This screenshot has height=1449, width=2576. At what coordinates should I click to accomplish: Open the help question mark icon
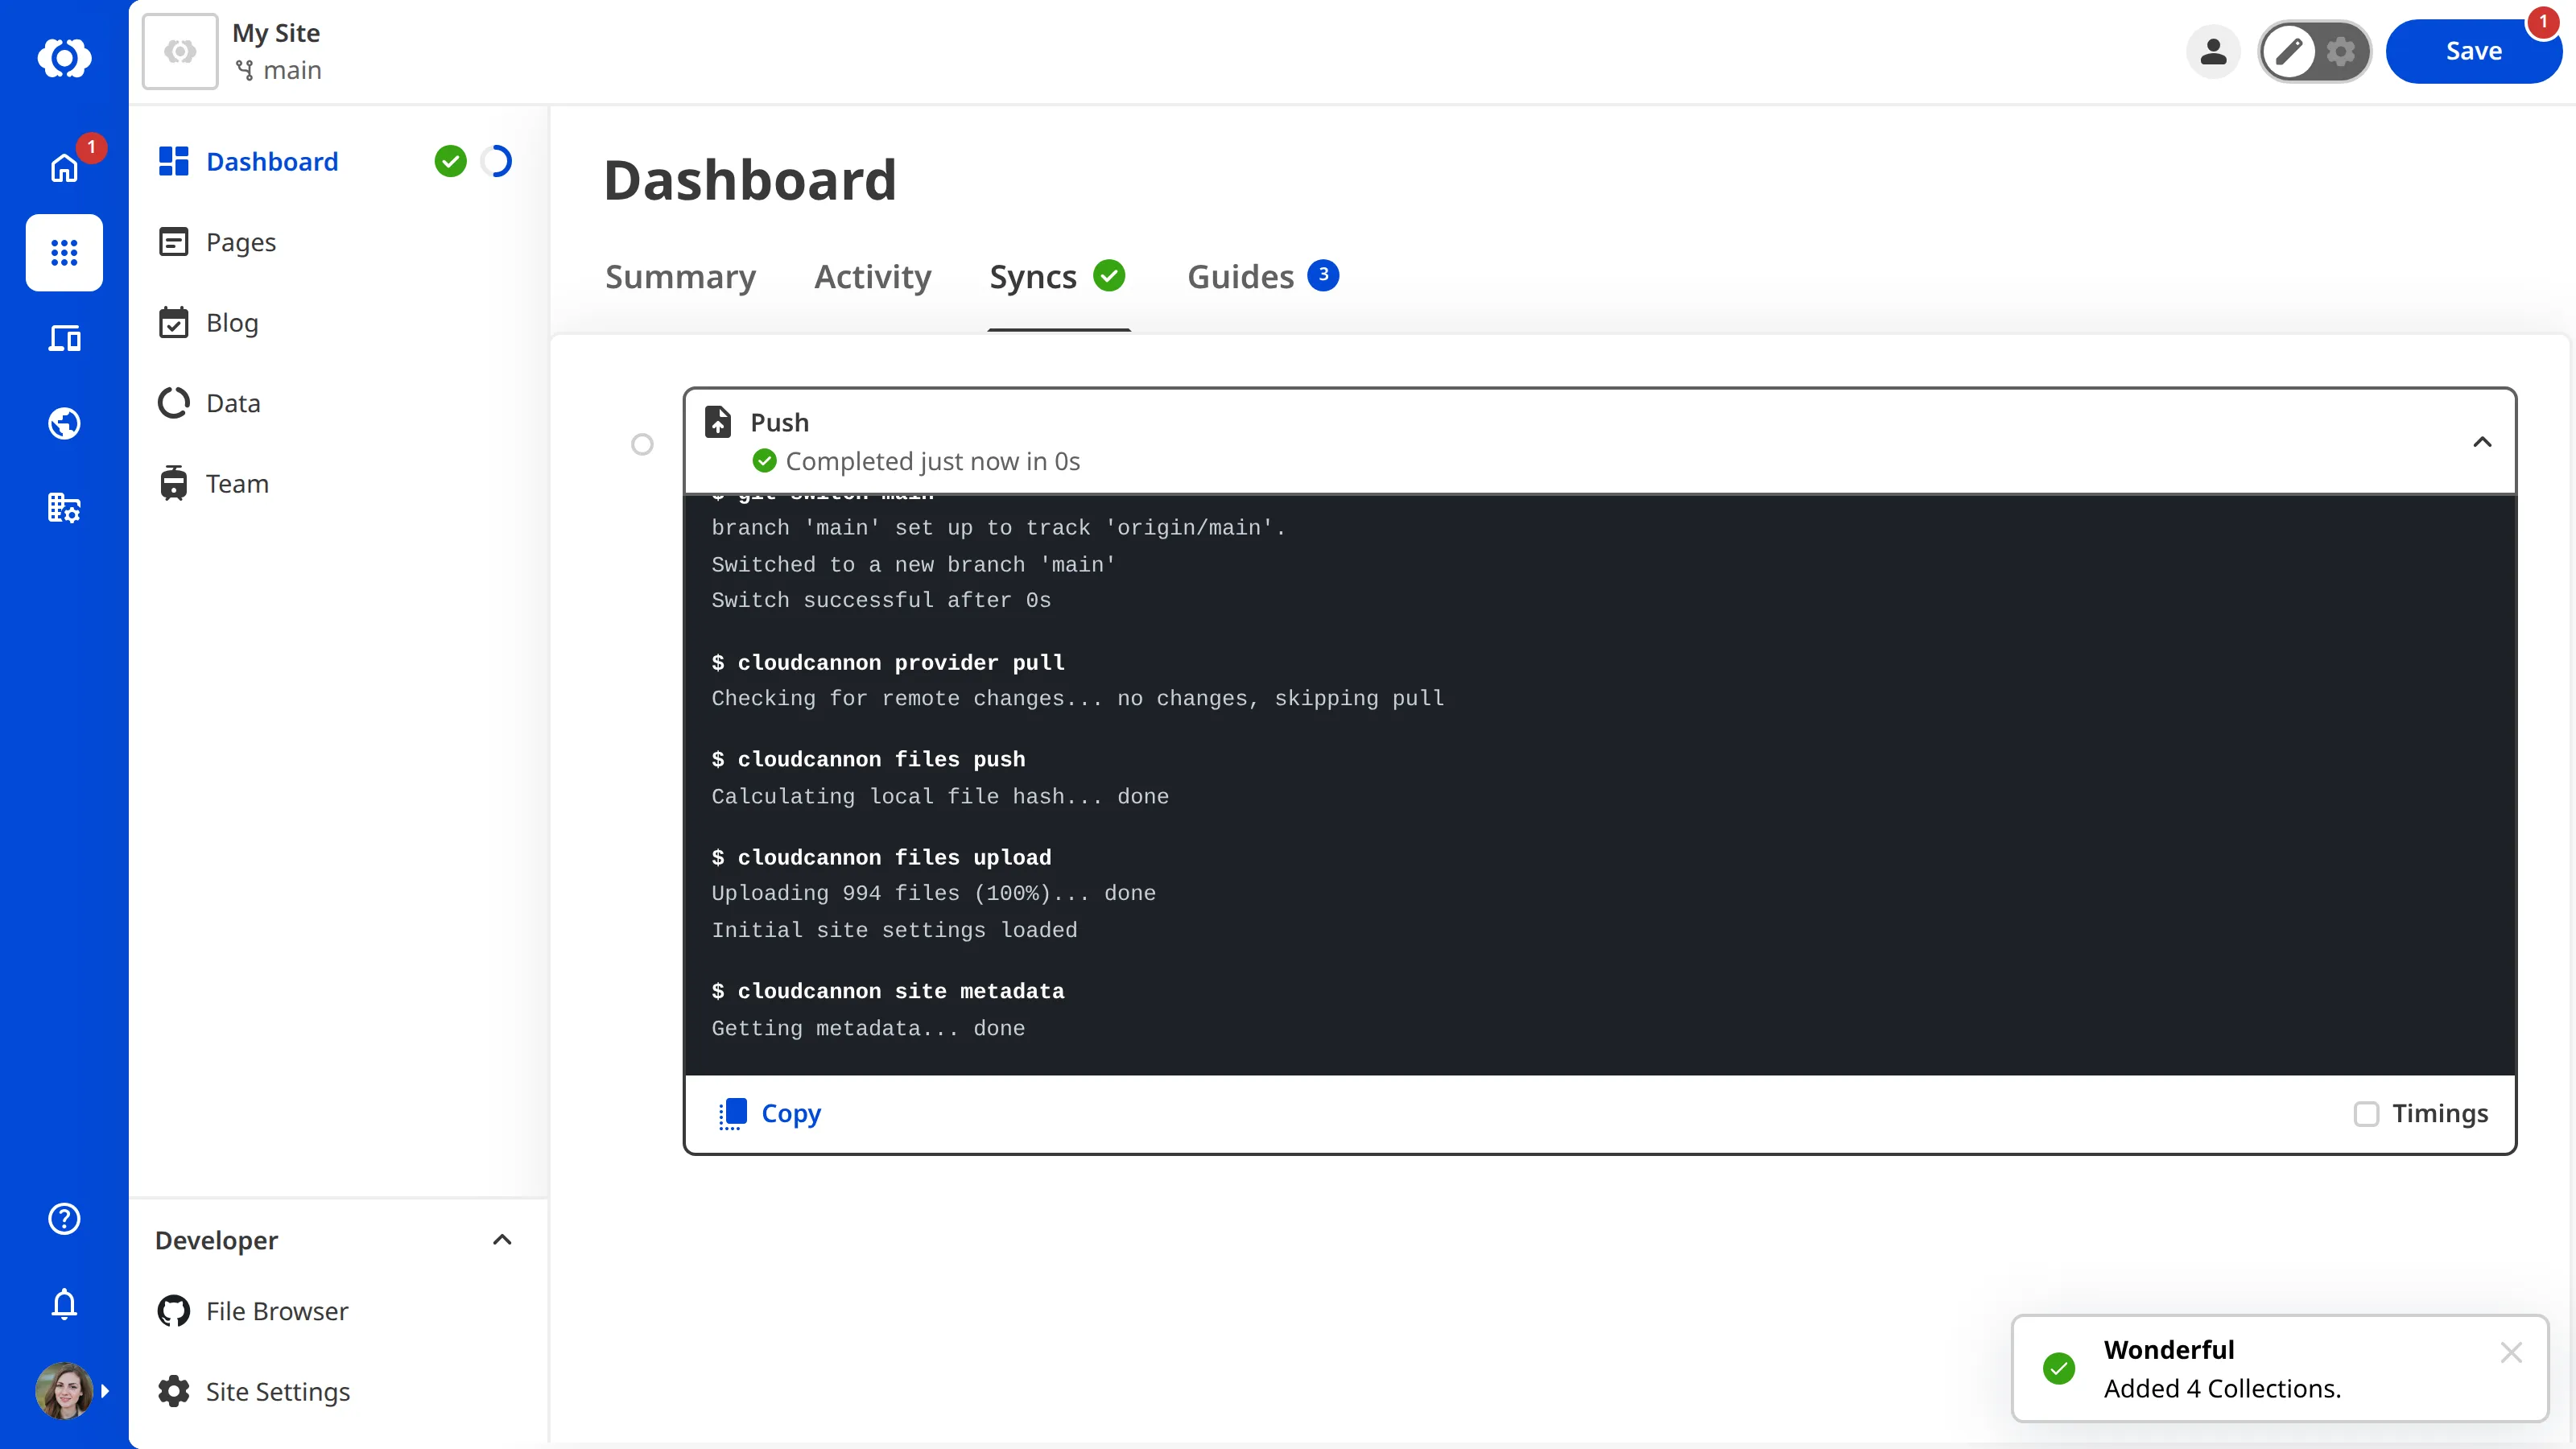[64, 1218]
